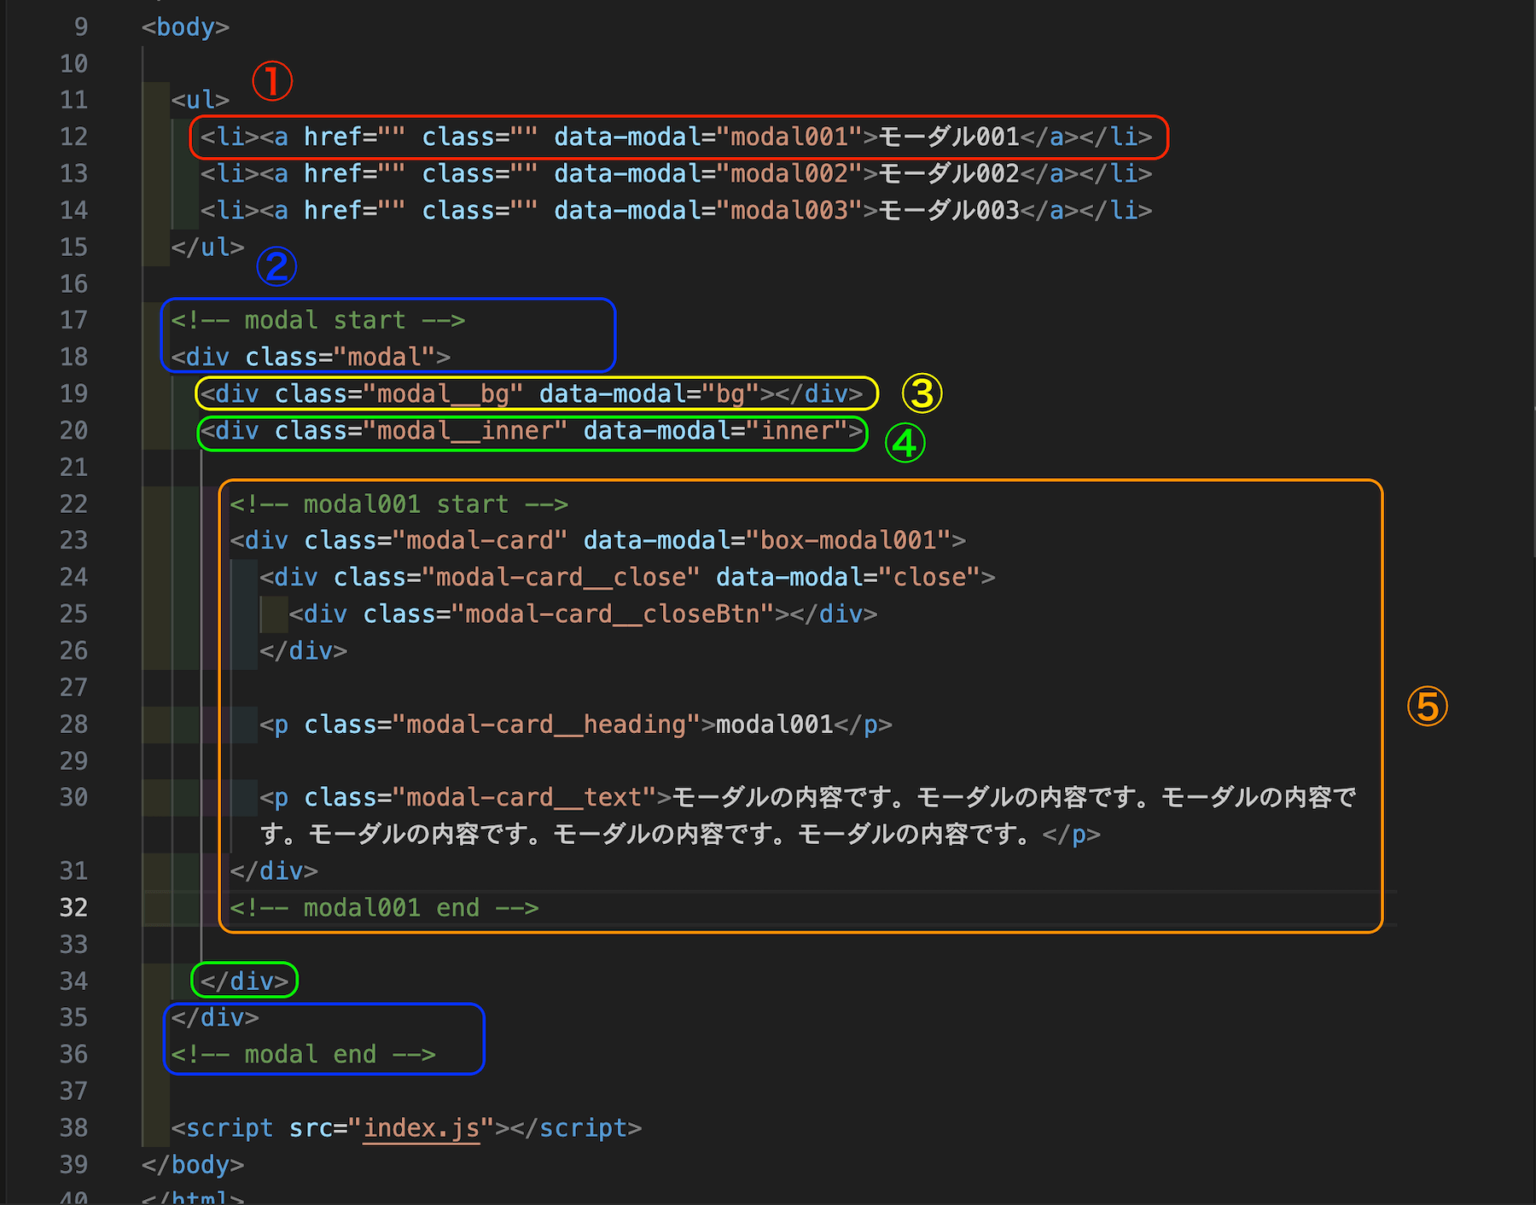Click line number 22 in the gutter
This screenshot has height=1205, width=1536.
click(x=73, y=504)
